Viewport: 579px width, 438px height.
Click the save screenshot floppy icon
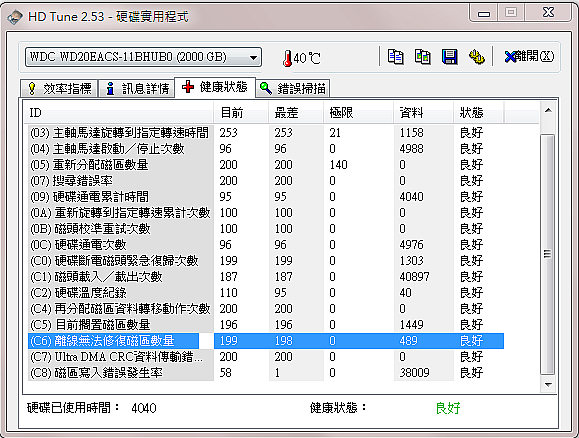(450, 57)
